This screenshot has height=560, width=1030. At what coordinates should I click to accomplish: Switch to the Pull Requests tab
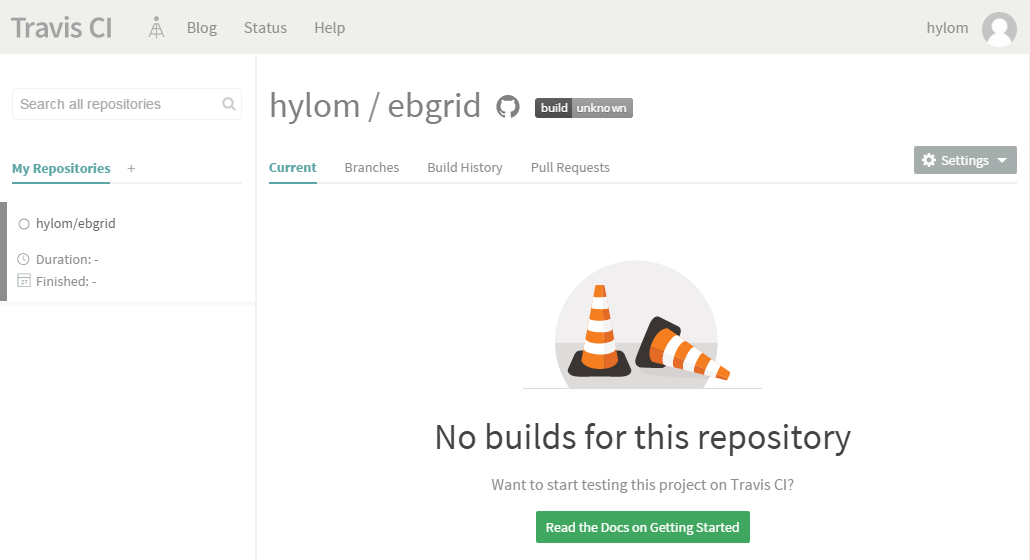coord(570,167)
